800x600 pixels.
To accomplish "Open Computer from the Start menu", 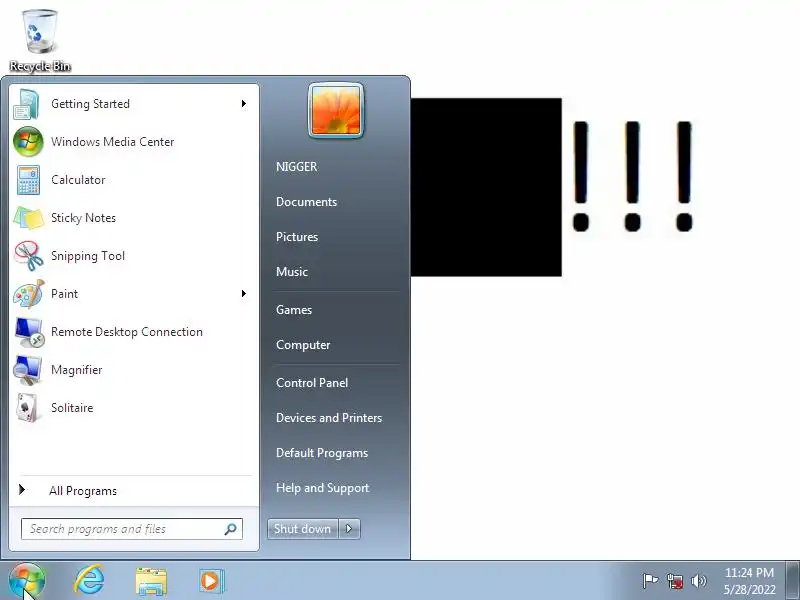I will 303,345.
